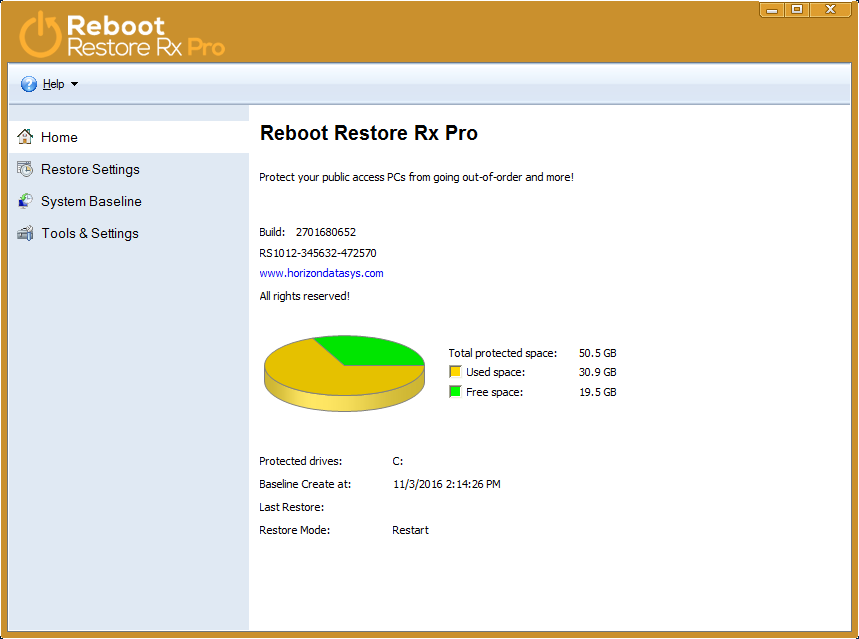The height and width of the screenshot is (639, 859).
Task: Click the Home sidebar label text
Action: [58, 137]
